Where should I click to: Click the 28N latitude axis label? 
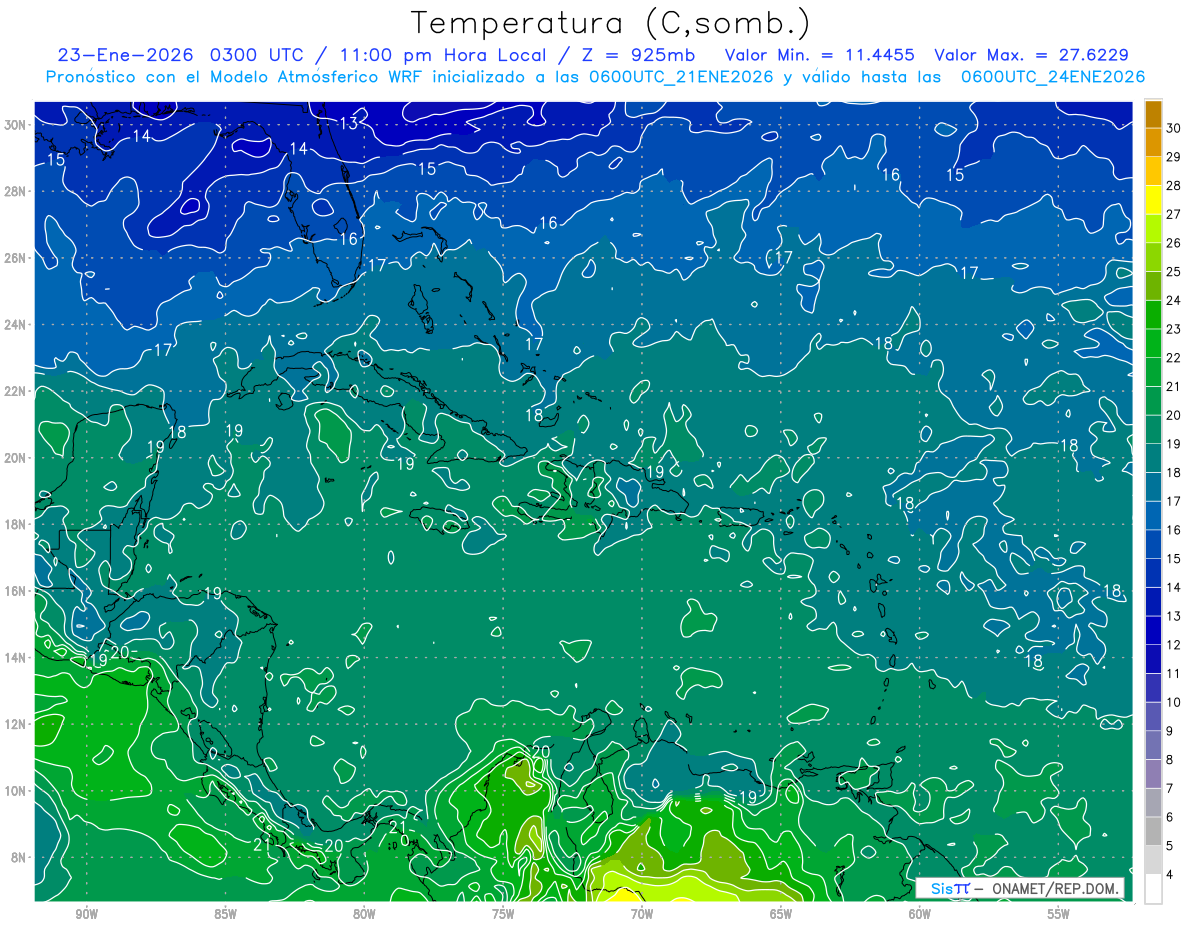point(15,191)
